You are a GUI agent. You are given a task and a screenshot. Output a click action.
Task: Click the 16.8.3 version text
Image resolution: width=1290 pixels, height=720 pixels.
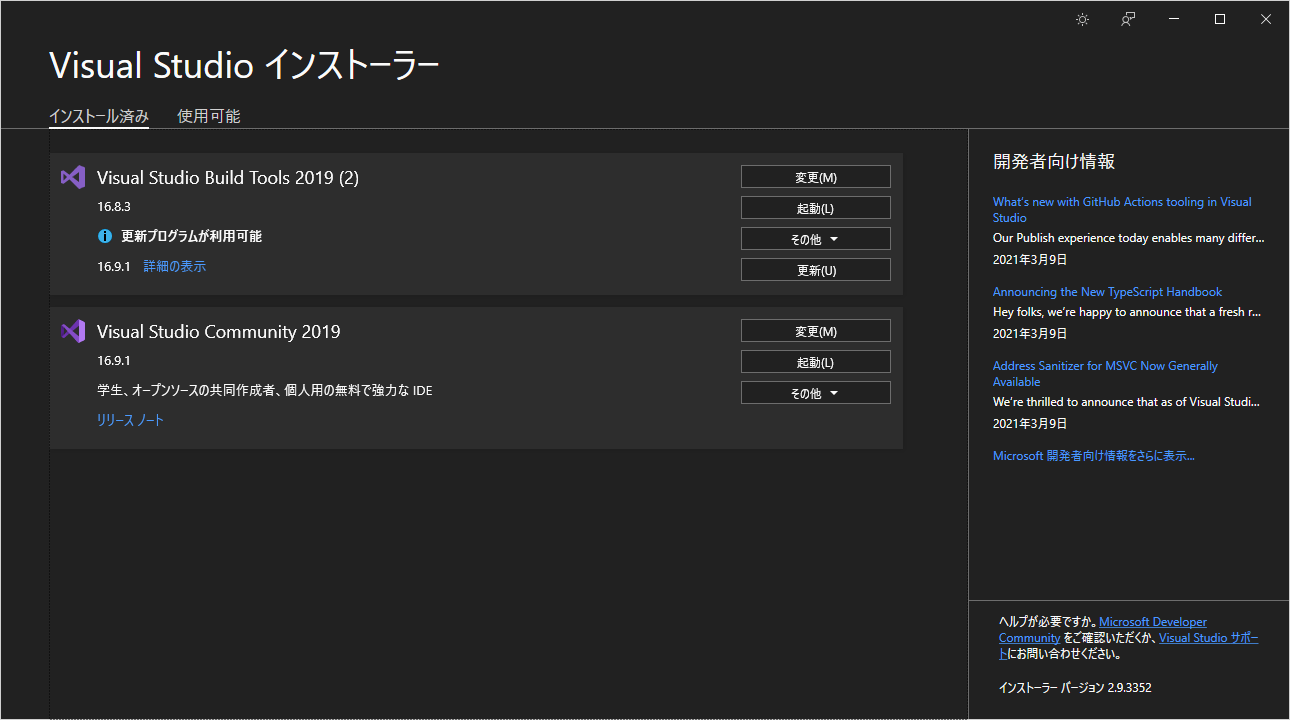point(114,207)
